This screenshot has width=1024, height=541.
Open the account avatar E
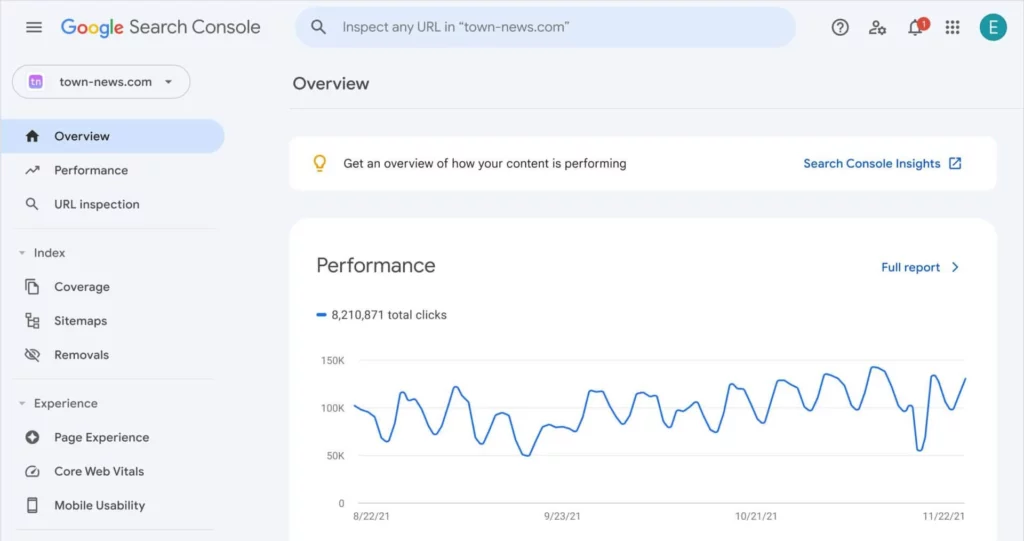pyautogui.click(x=993, y=27)
